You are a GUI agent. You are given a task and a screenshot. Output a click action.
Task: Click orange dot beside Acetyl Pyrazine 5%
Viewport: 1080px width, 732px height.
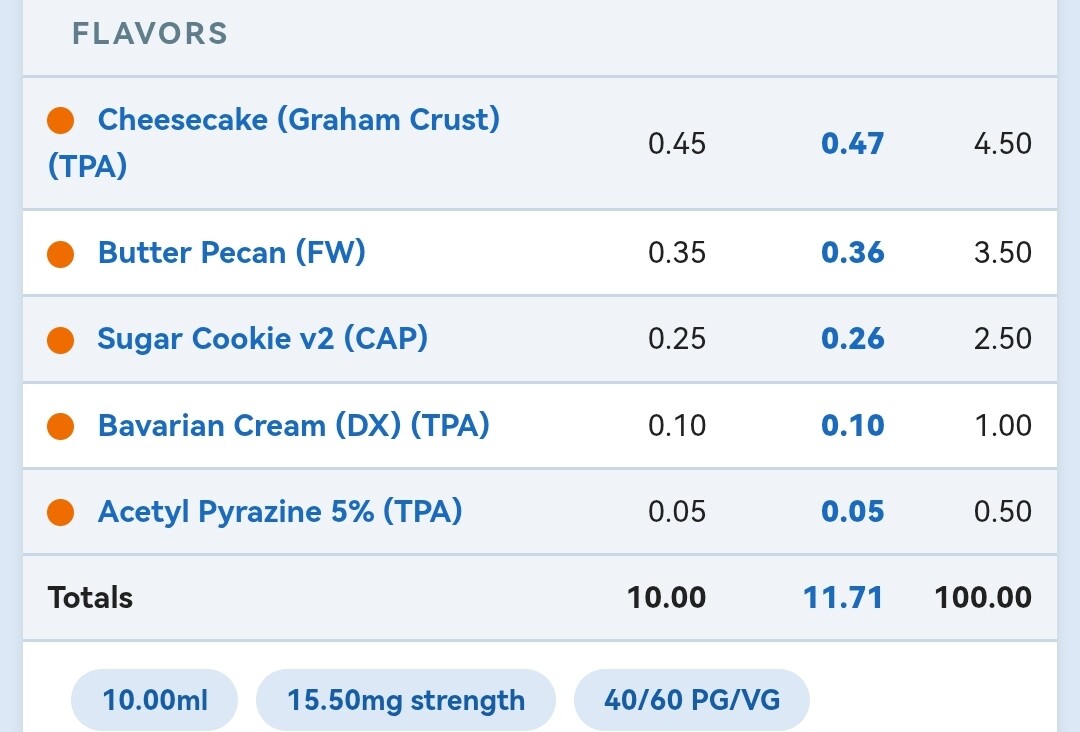click(x=61, y=512)
